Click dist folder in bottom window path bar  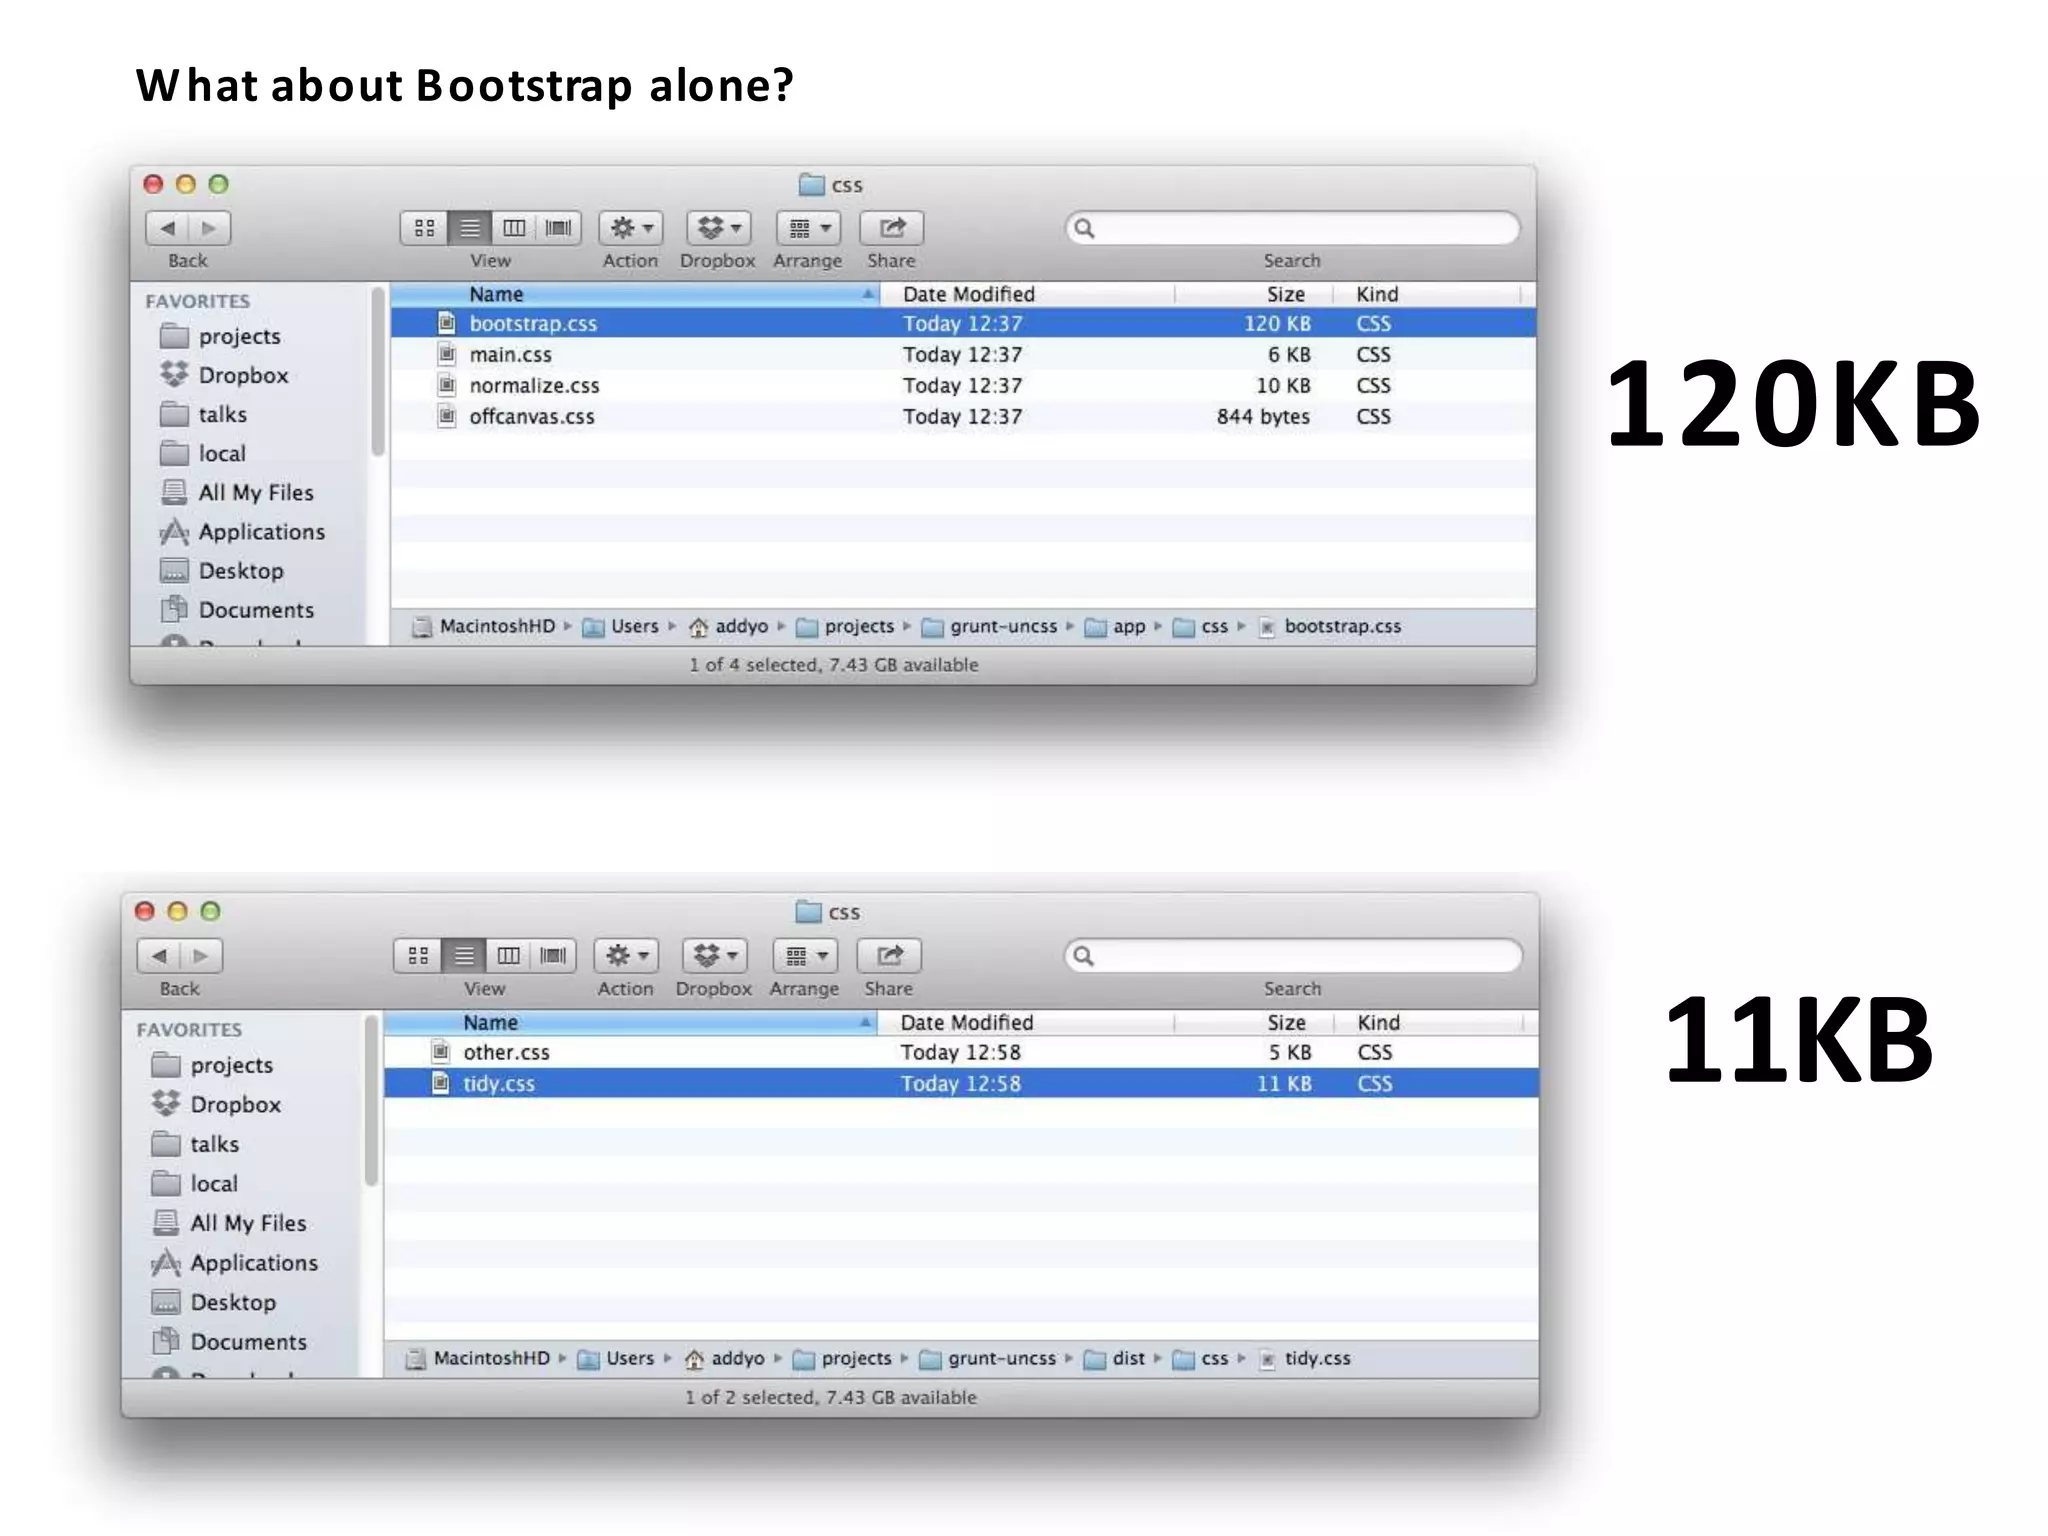tap(1115, 1358)
